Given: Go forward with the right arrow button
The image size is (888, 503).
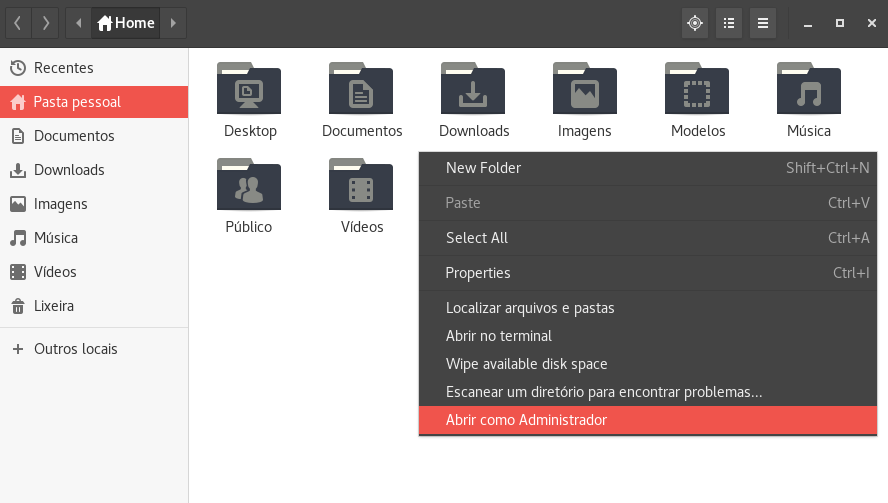Looking at the screenshot, I should pyautogui.click(x=45, y=23).
